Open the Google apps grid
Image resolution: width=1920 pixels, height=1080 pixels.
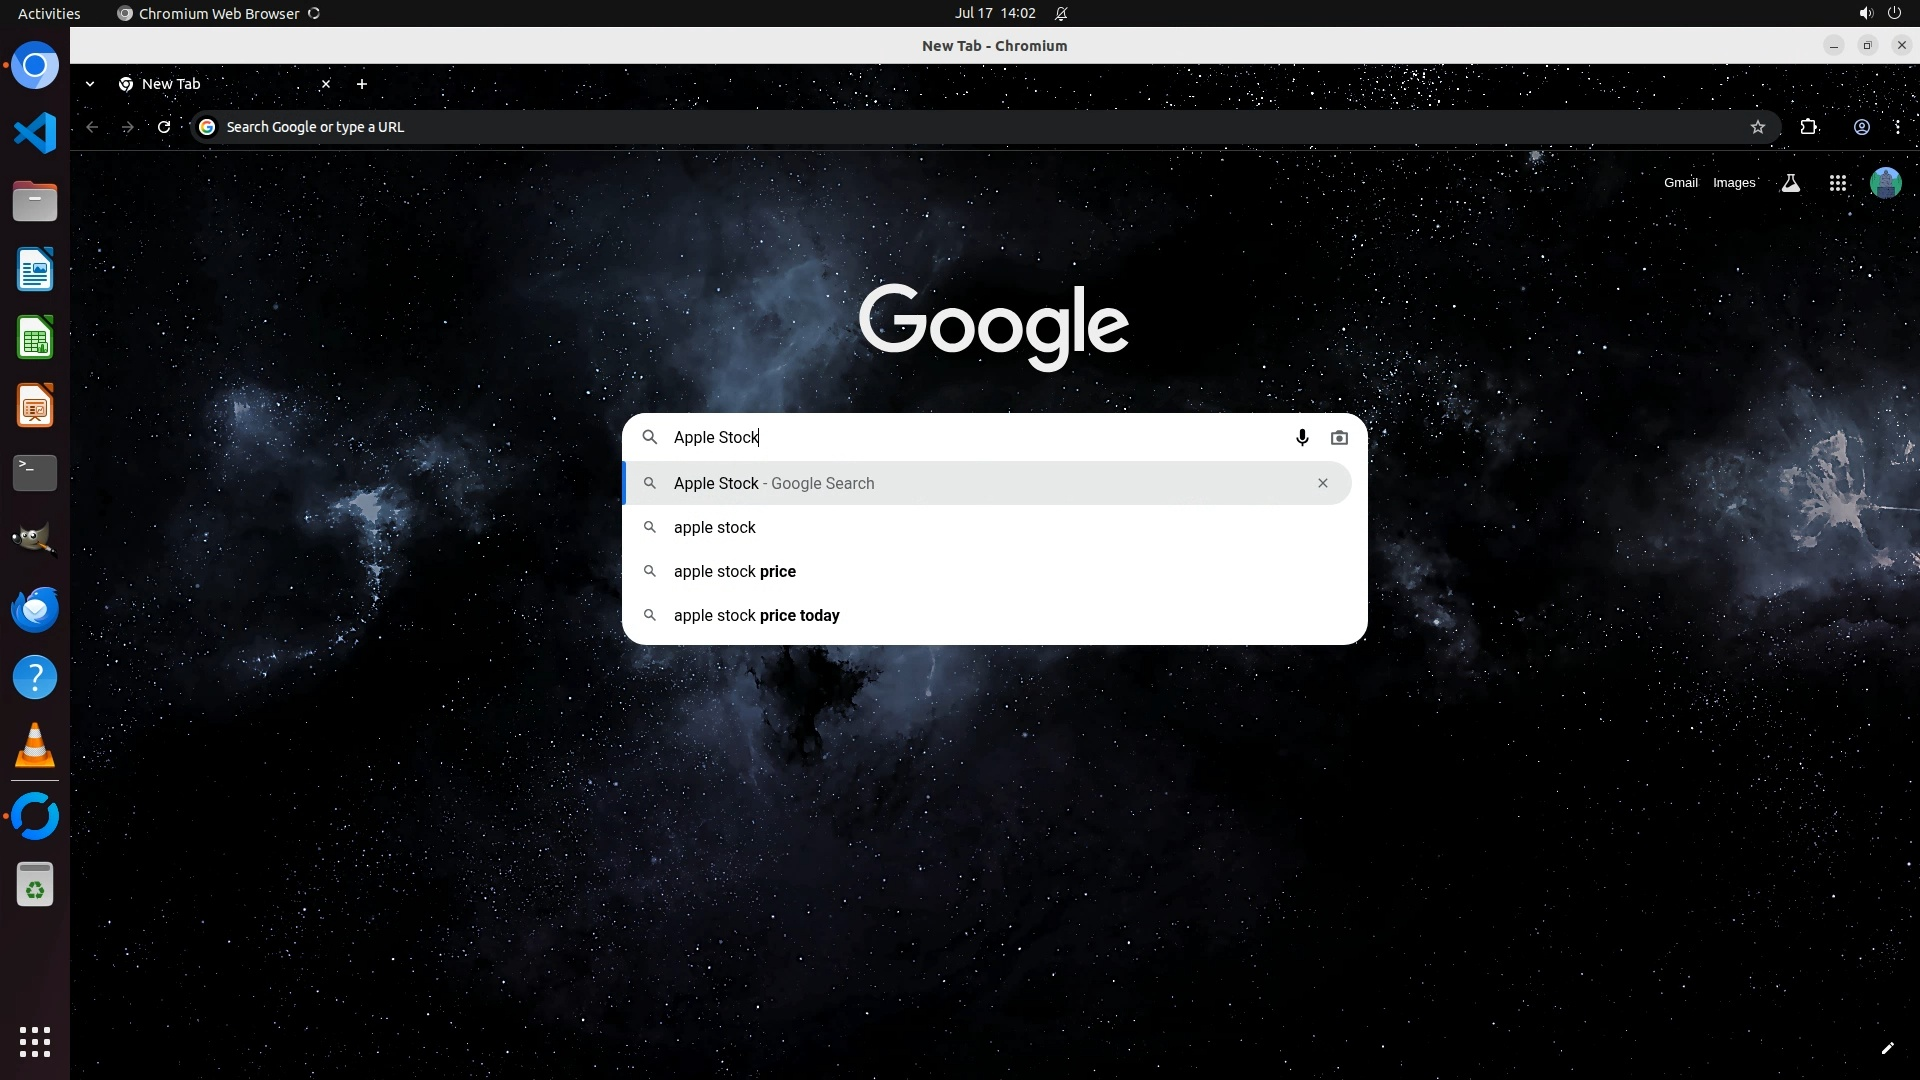click(x=1837, y=183)
